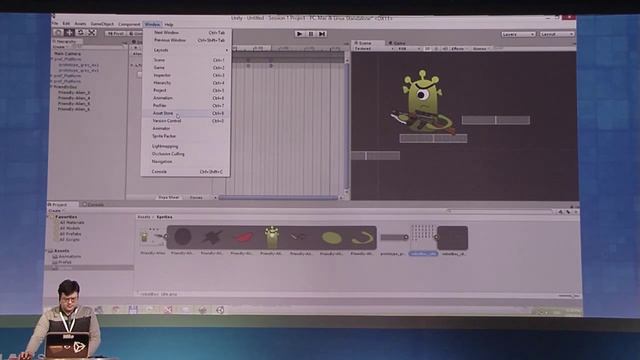The image size is (640, 360).
Task: Choose Console from the Window menu
Action: [186, 172]
